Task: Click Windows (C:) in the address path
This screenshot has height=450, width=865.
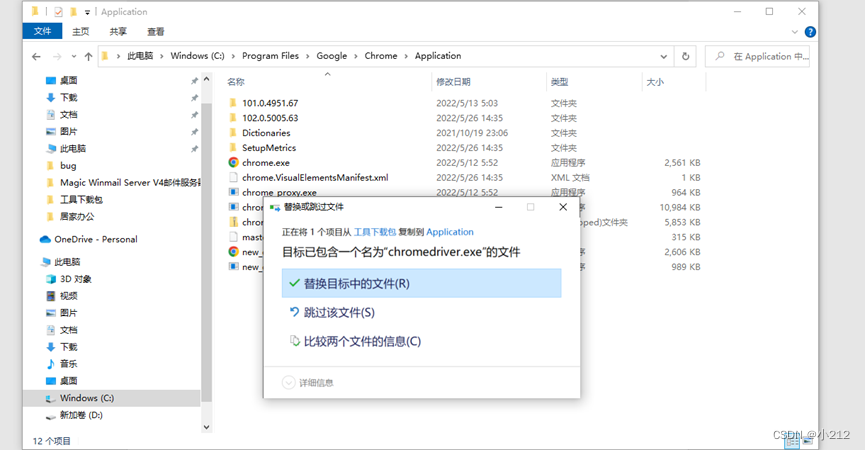Action: click(x=197, y=56)
